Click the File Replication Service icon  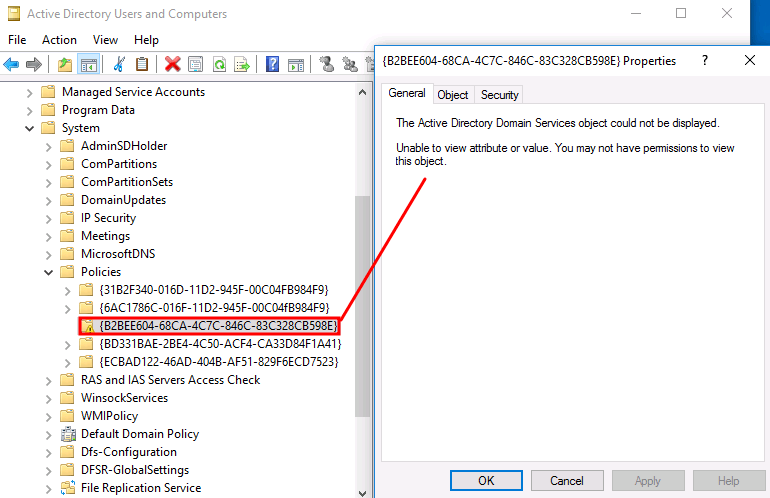pos(68,488)
